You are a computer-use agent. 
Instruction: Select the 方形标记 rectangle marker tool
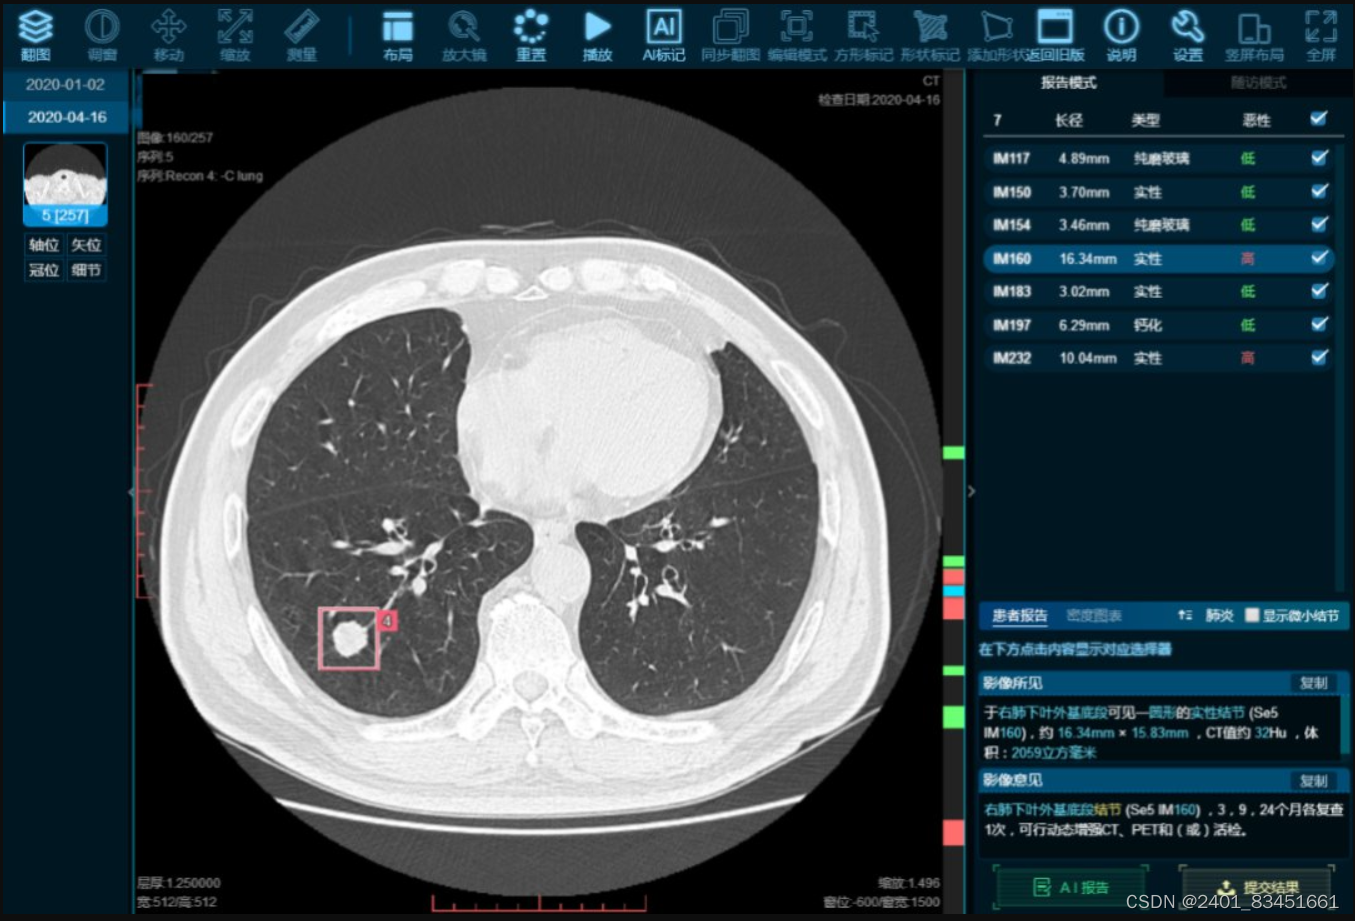[863, 34]
